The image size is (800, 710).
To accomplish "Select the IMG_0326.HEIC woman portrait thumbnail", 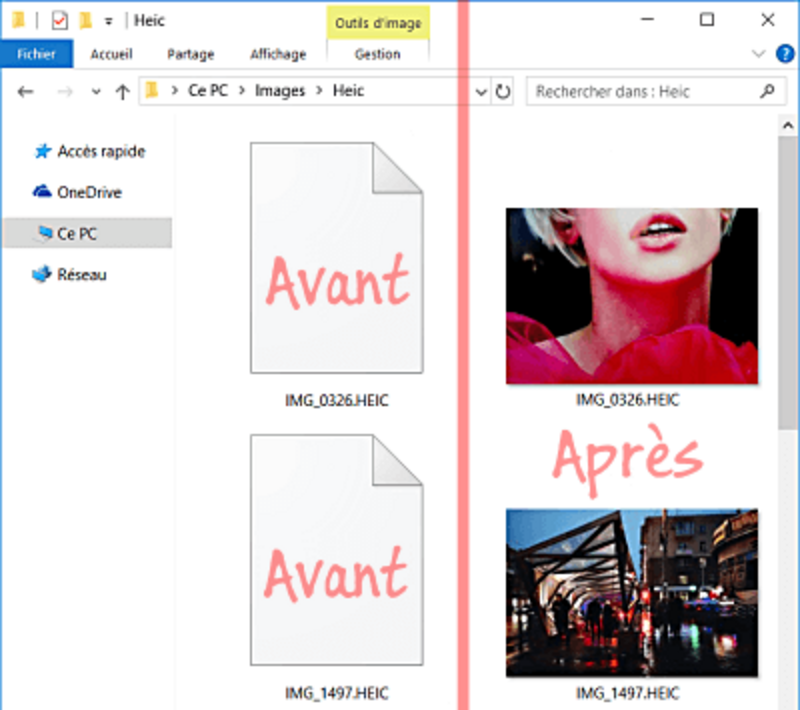I will point(632,296).
